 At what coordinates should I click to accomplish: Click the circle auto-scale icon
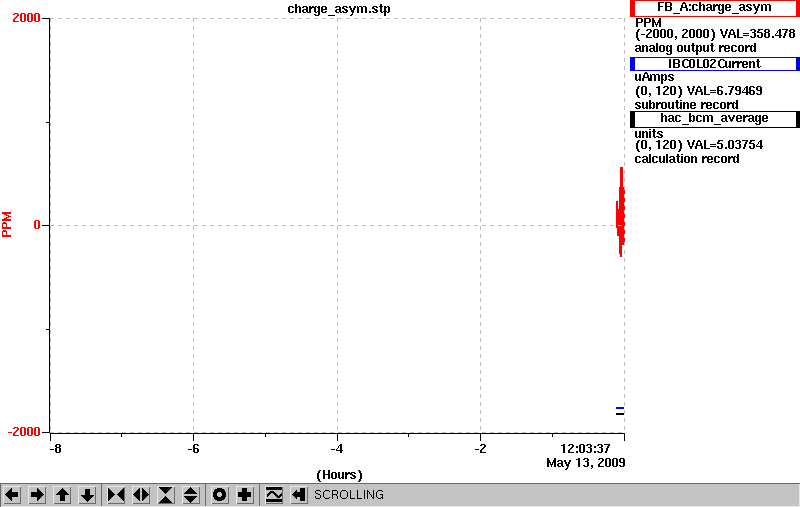(220, 495)
